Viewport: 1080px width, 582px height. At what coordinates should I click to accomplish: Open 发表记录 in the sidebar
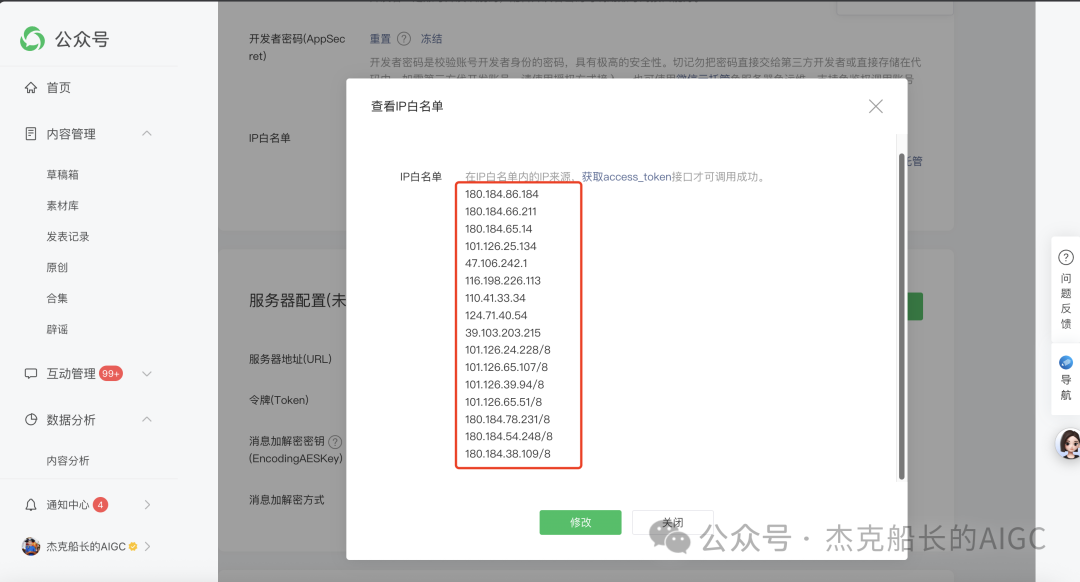tap(68, 237)
